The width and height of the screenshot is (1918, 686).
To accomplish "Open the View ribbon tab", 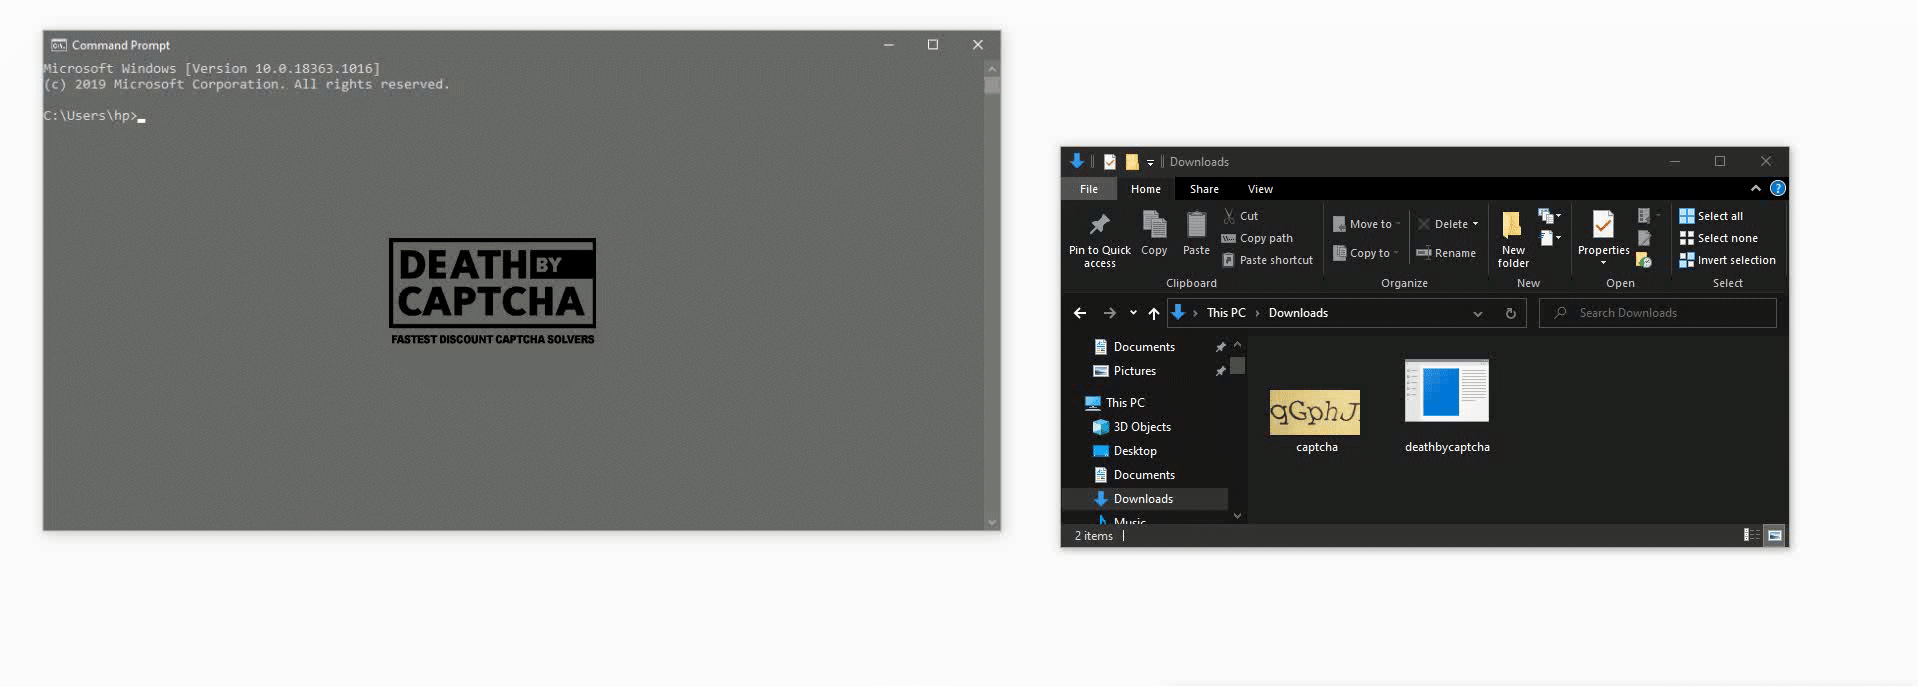I will click(1260, 189).
